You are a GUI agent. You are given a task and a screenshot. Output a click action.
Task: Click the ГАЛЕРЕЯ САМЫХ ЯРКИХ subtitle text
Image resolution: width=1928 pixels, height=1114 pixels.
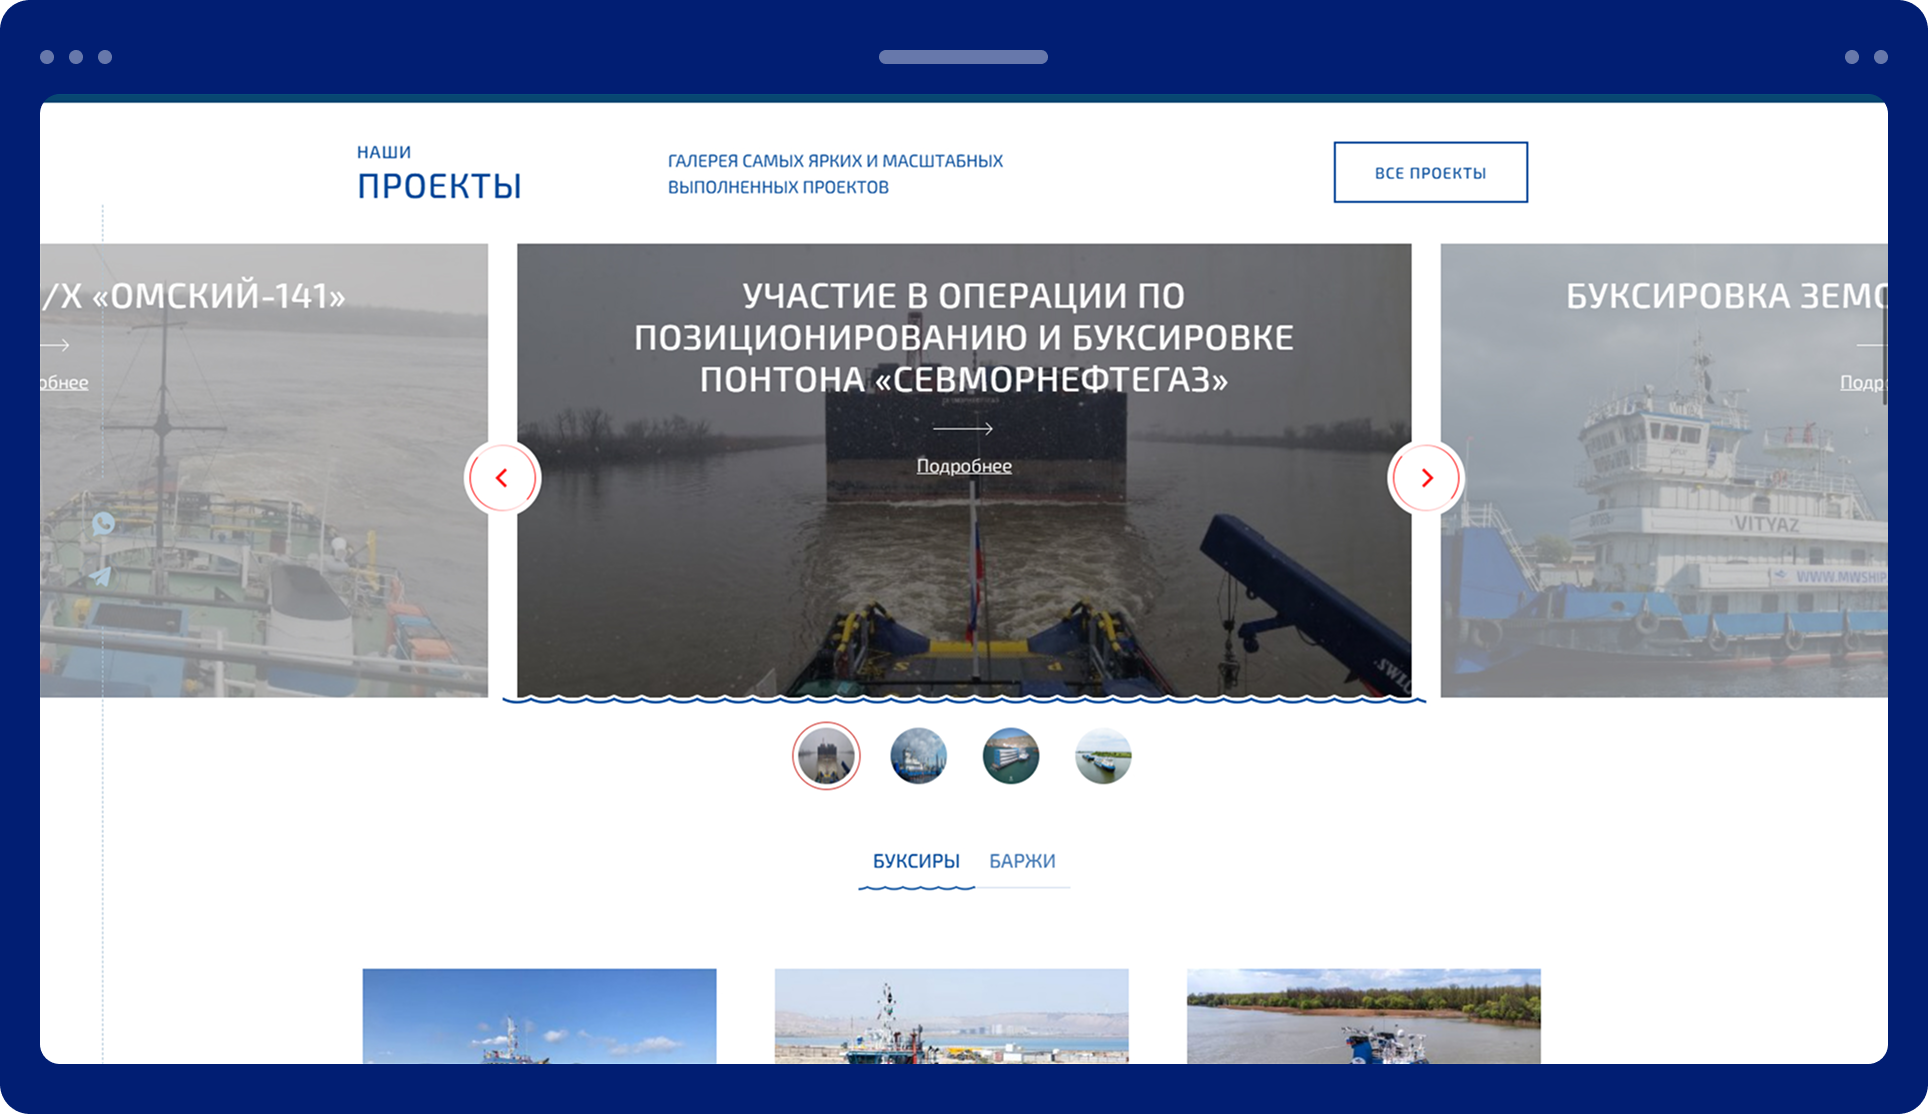[x=835, y=174]
